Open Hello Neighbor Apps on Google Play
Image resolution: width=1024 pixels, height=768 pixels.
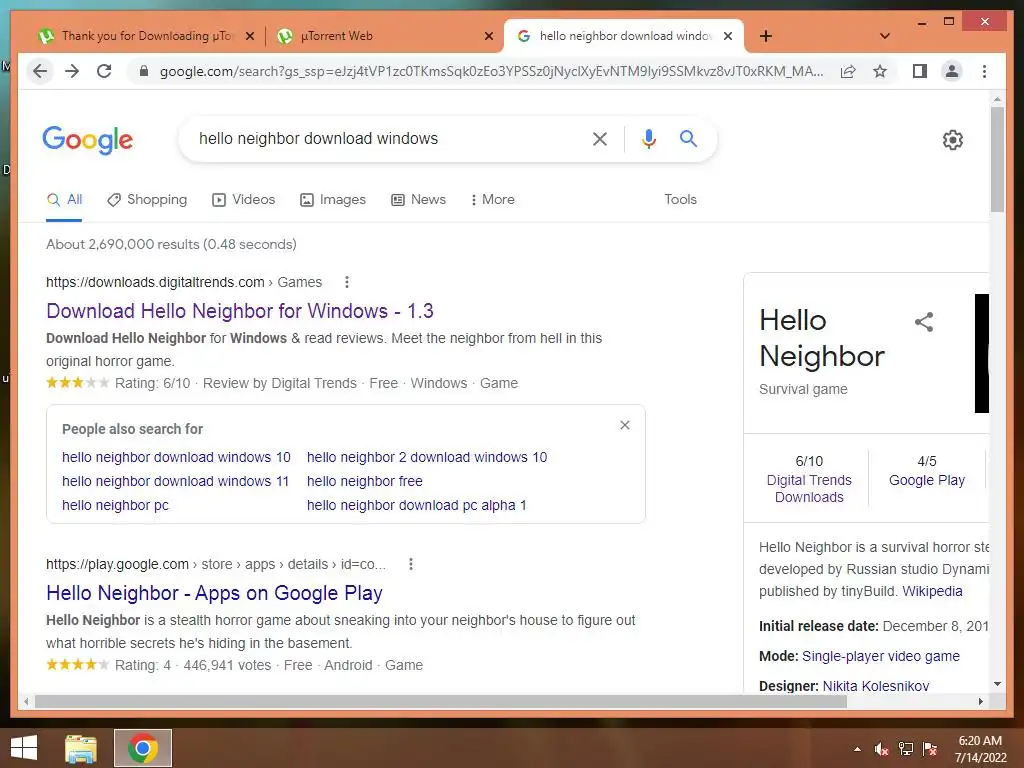pyautogui.click(x=214, y=593)
